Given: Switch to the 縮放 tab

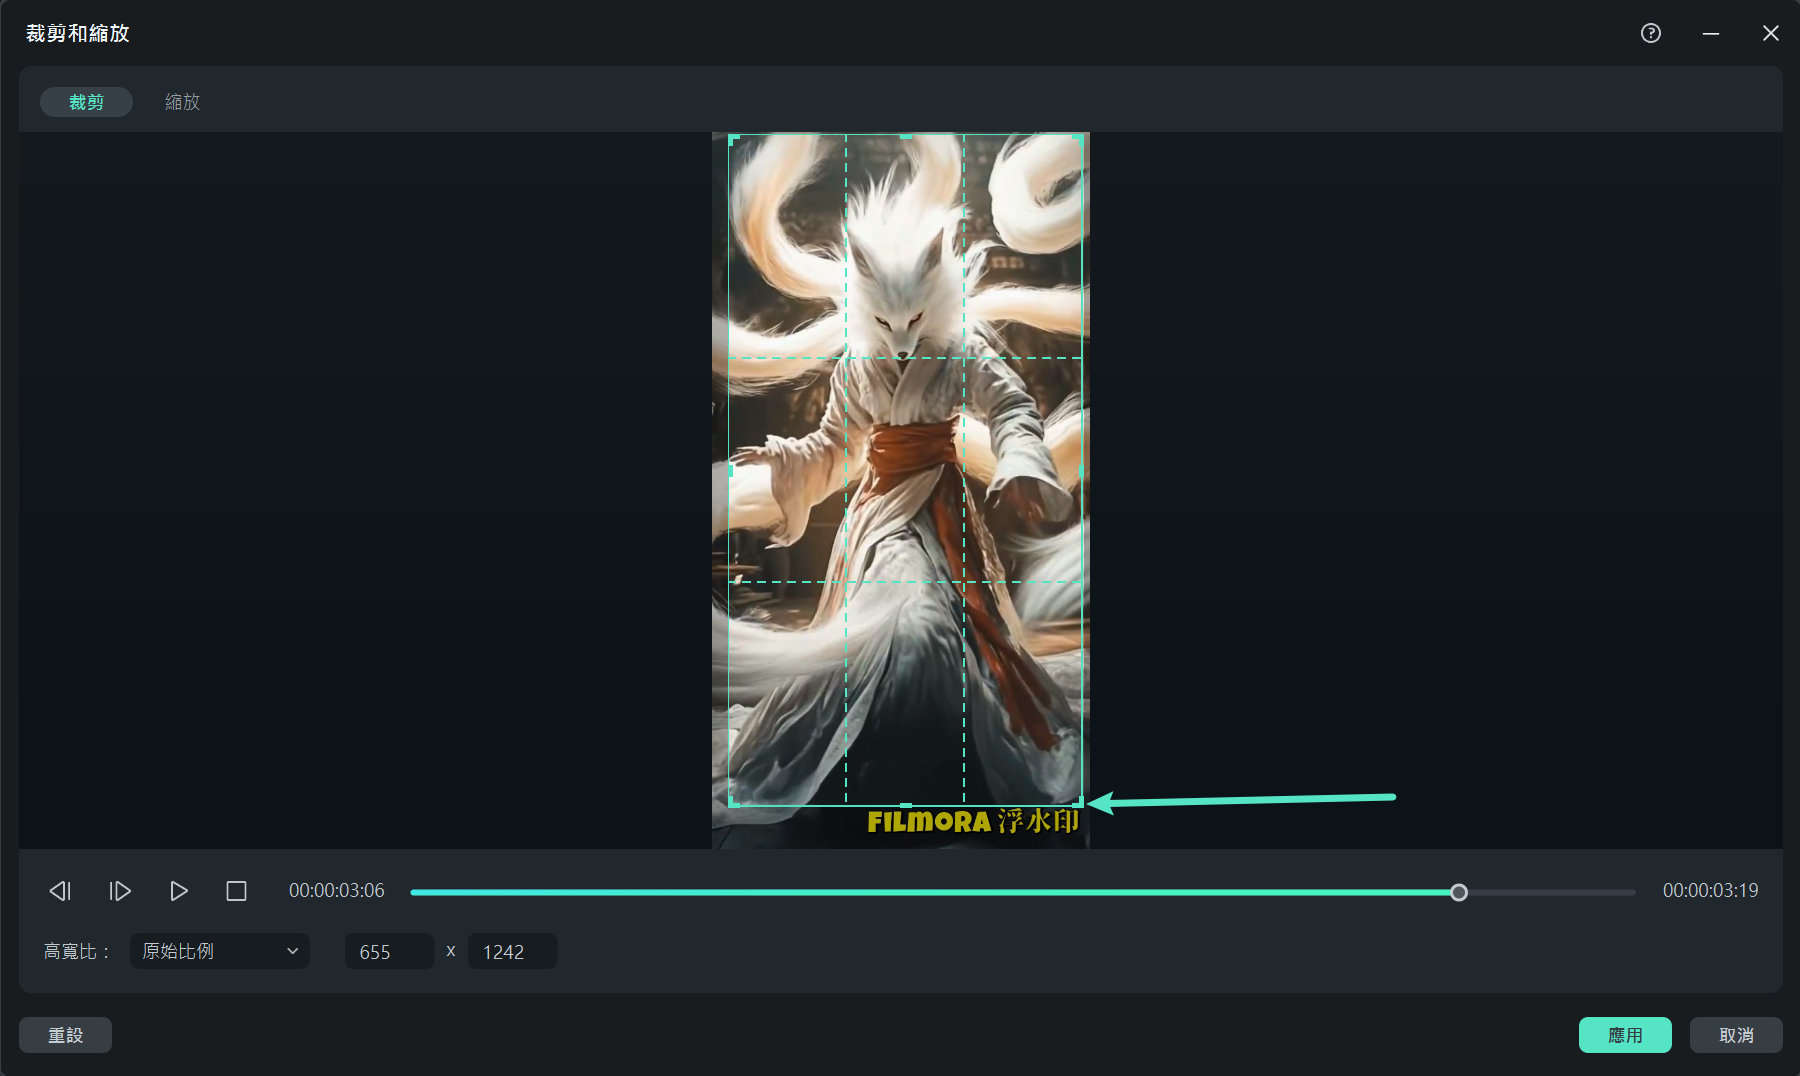Looking at the screenshot, I should [x=182, y=102].
